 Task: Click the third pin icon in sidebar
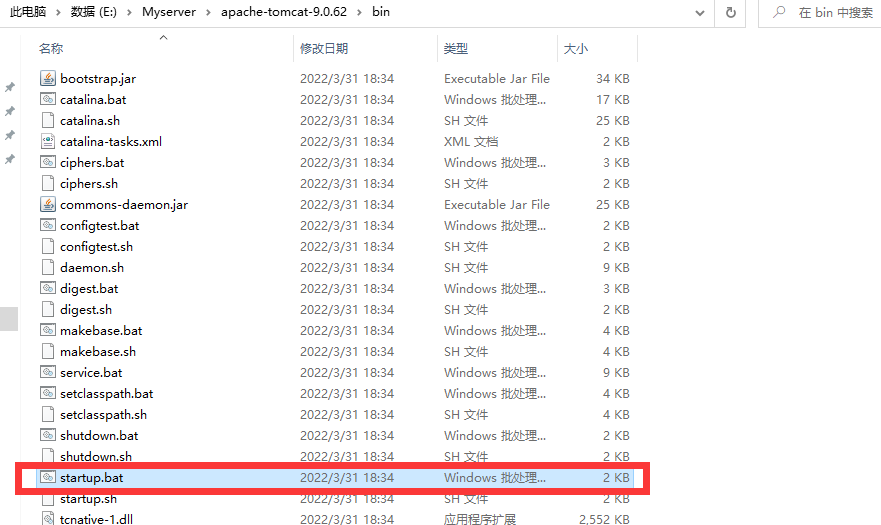coord(10,135)
